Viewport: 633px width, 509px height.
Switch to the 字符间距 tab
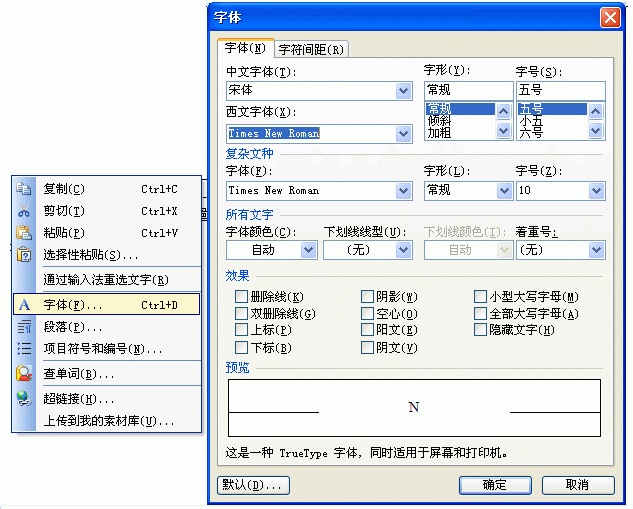(311, 49)
